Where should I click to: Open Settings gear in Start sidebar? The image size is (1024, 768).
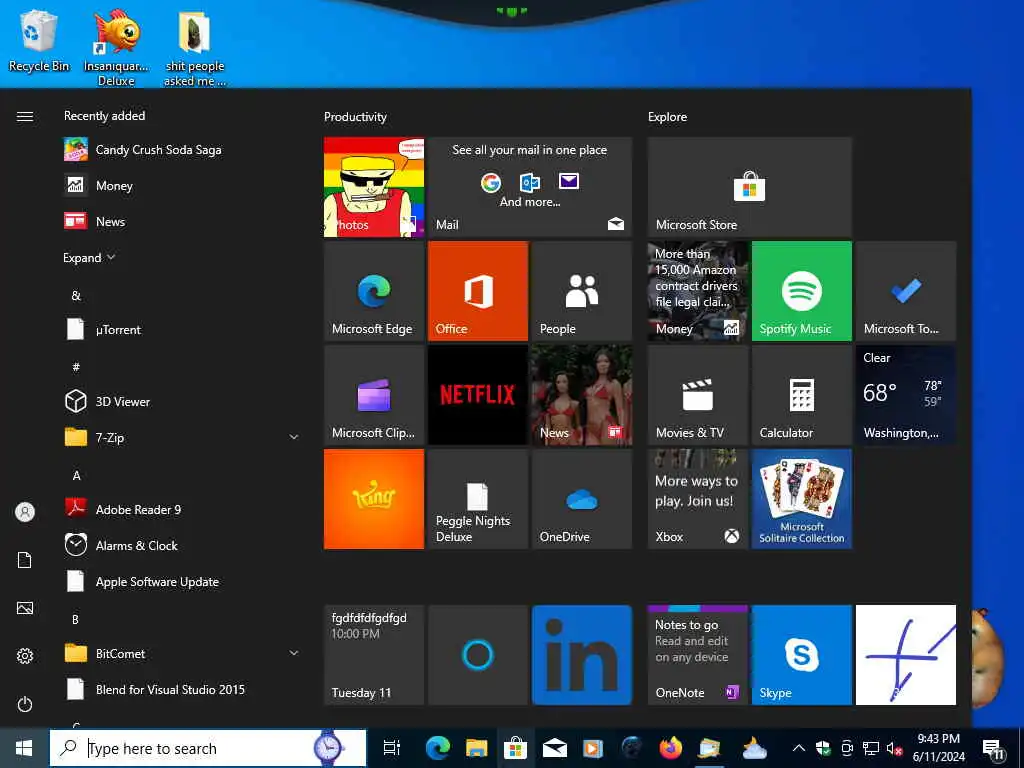pos(25,656)
